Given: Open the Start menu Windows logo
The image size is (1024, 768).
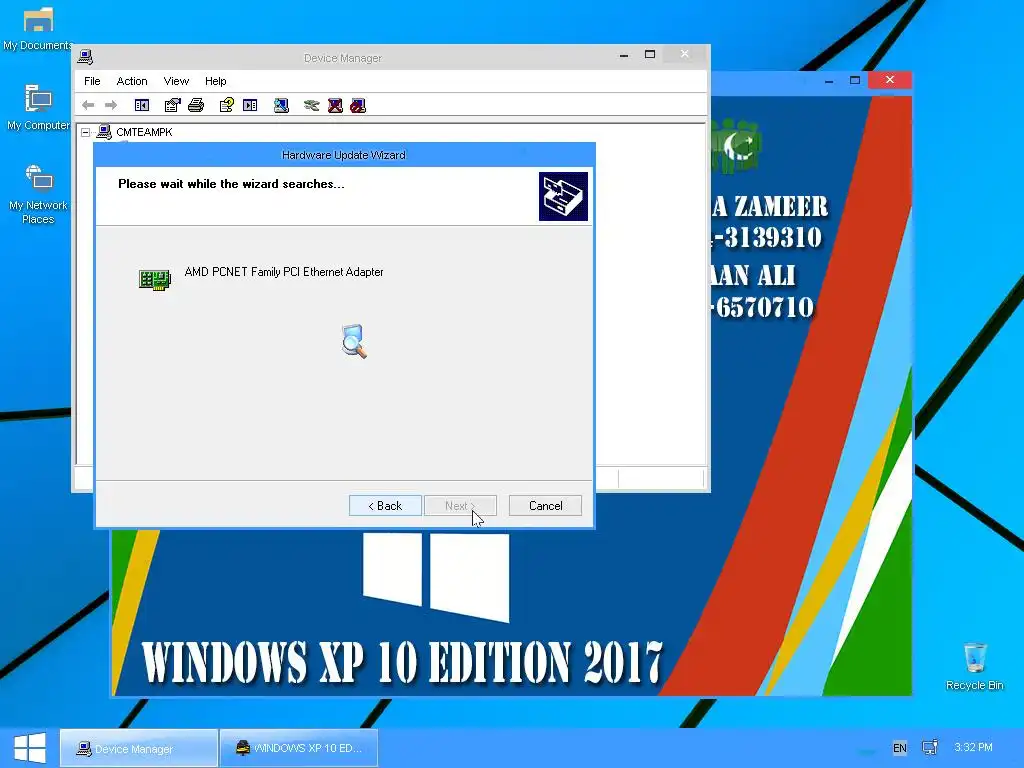Looking at the screenshot, I should [x=30, y=748].
